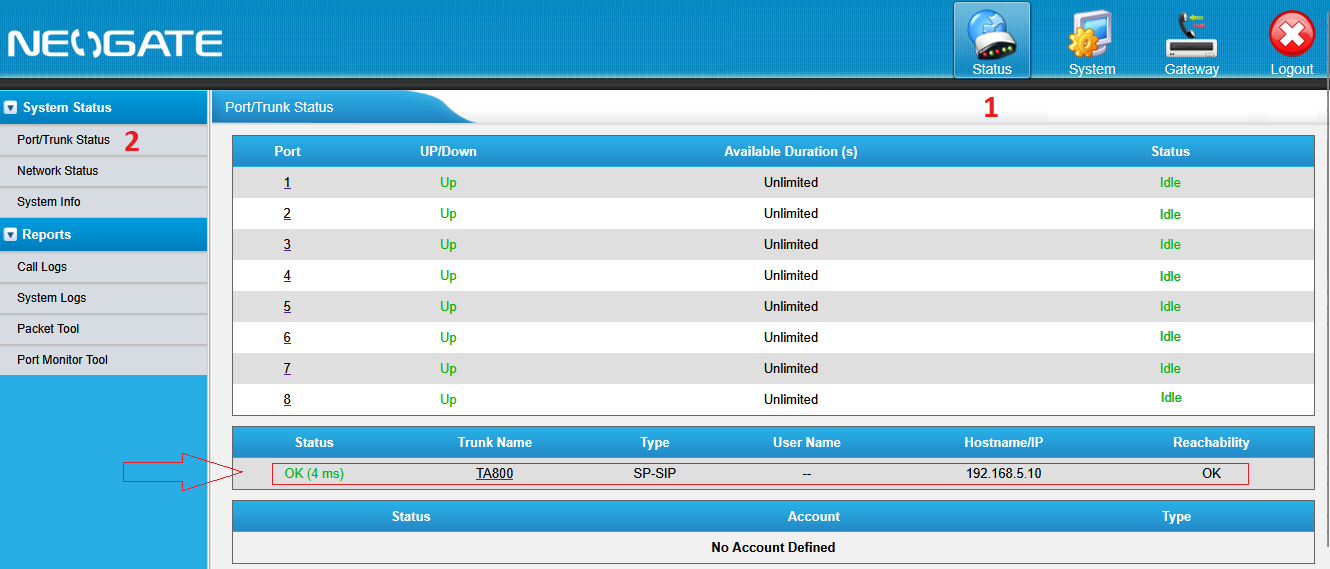Screen dimensions: 1330x569
Task: Select Port/Trunk Status in sidebar
Action: [x=63, y=140]
